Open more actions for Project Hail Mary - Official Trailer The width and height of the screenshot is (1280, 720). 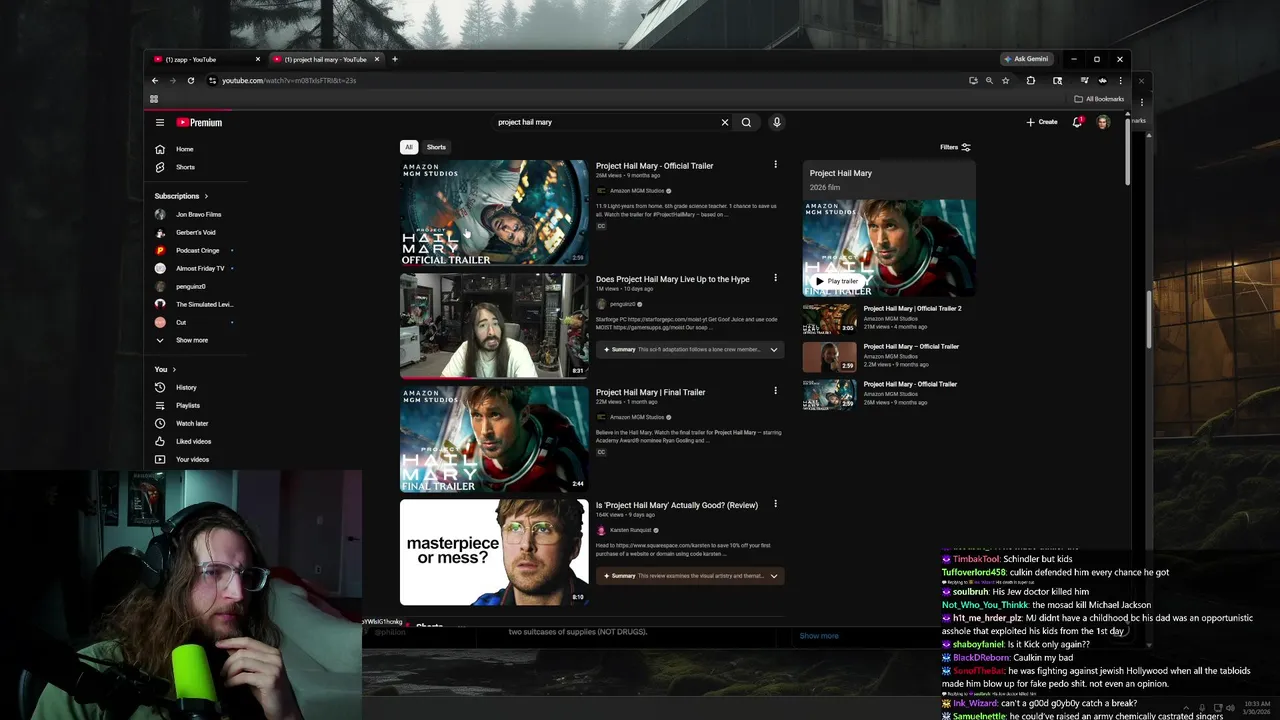point(775,165)
